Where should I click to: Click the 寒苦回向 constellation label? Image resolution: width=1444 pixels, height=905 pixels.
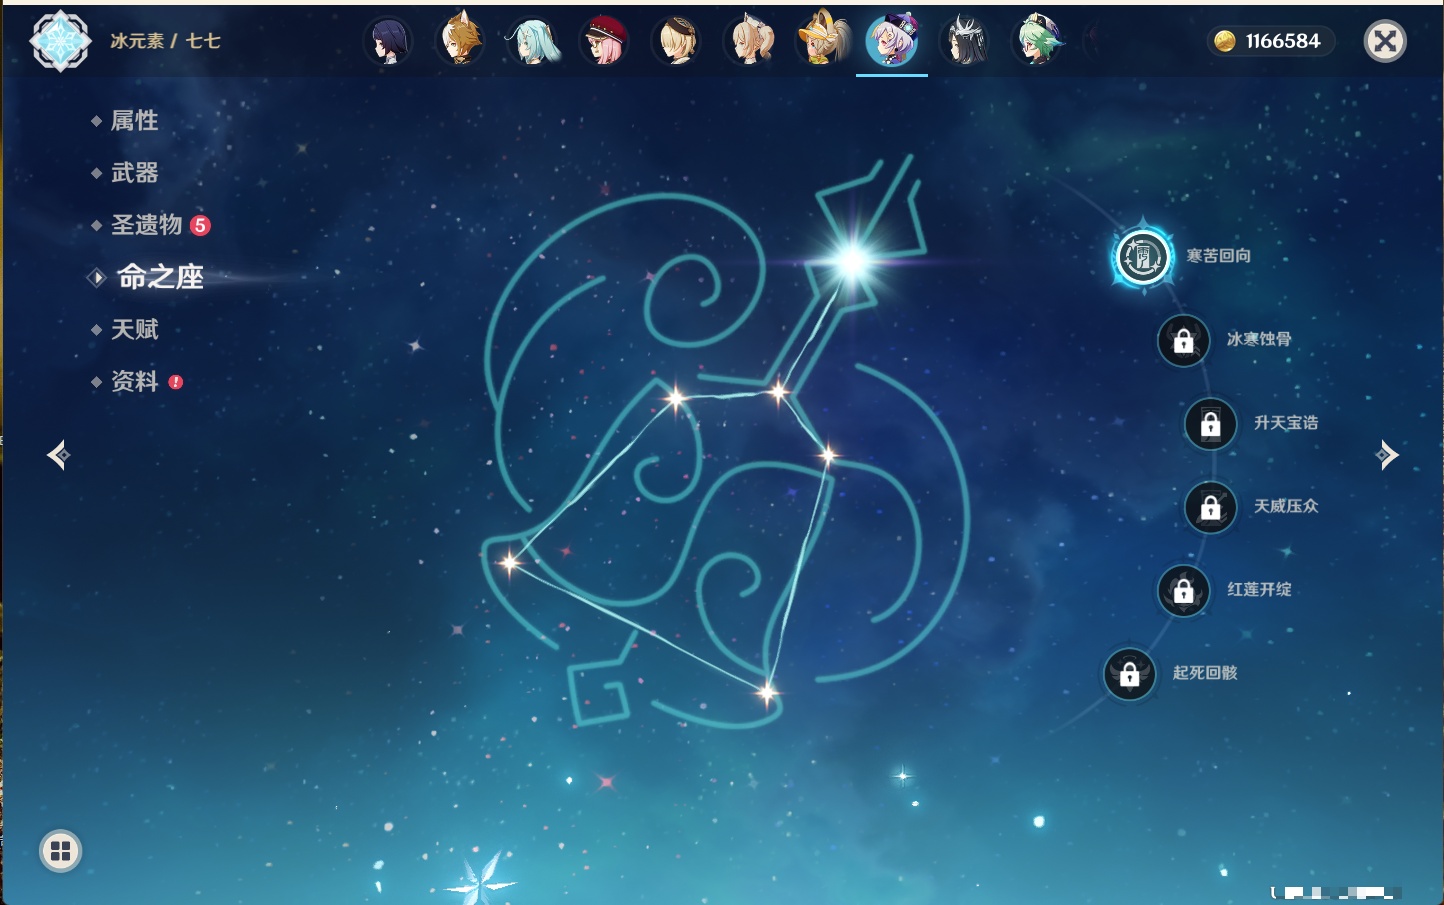pos(1219,256)
